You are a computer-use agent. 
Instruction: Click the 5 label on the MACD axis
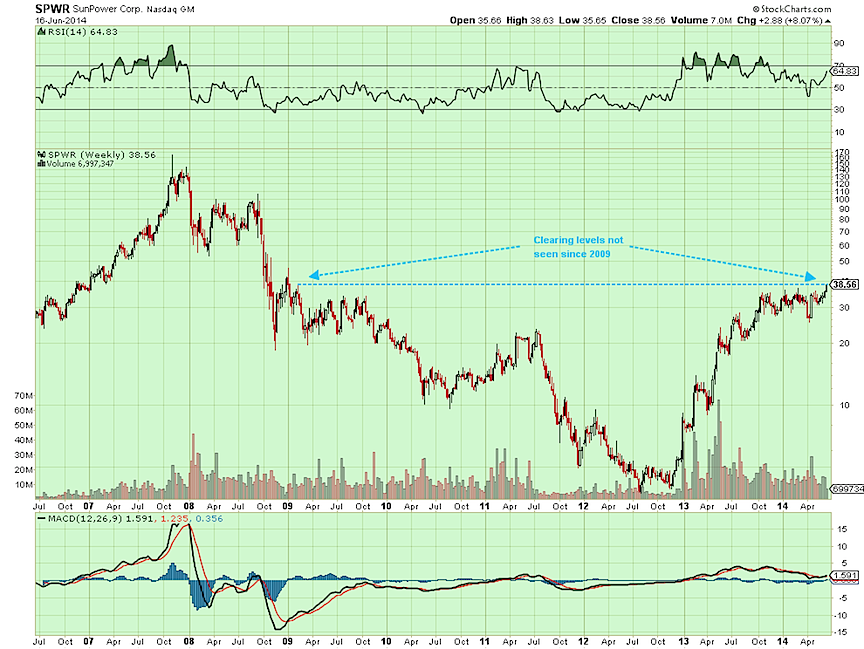pyautogui.click(x=842, y=564)
